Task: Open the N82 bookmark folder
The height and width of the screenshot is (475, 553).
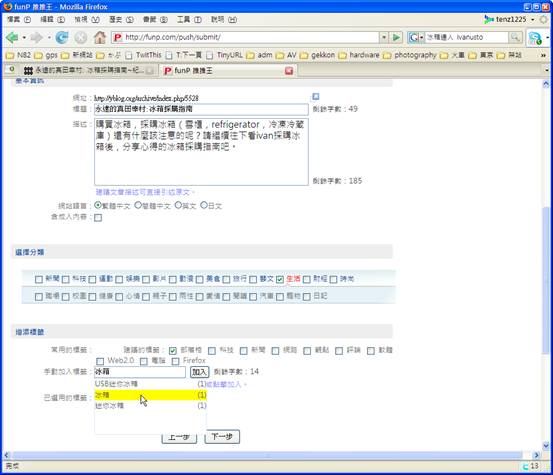Action: coord(19,55)
